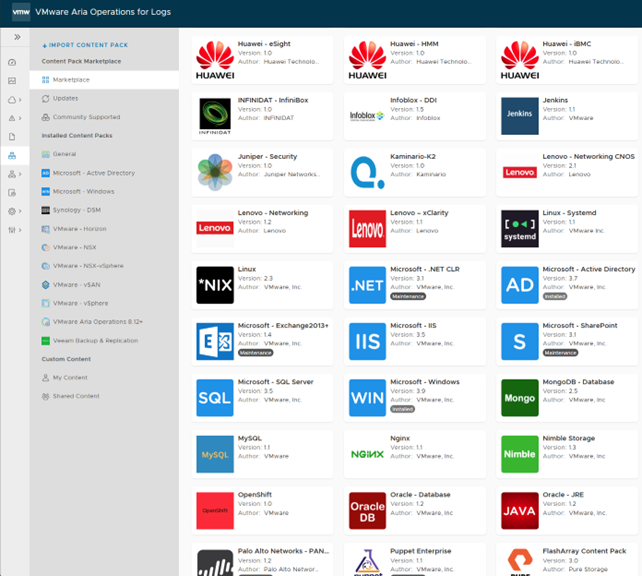Open the dashboard gauge icon in the rail
This screenshot has height=576, width=642.
click(12, 62)
